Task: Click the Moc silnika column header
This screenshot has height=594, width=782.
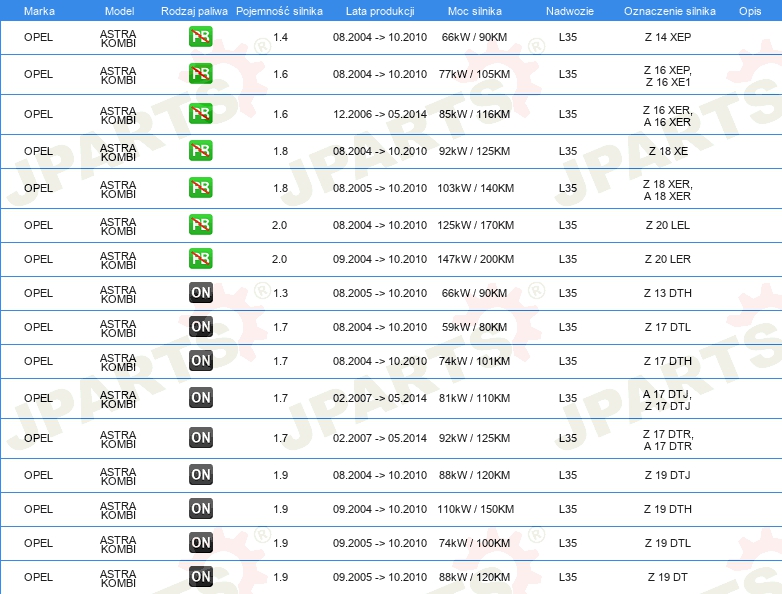Action: (x=474, y=11)
